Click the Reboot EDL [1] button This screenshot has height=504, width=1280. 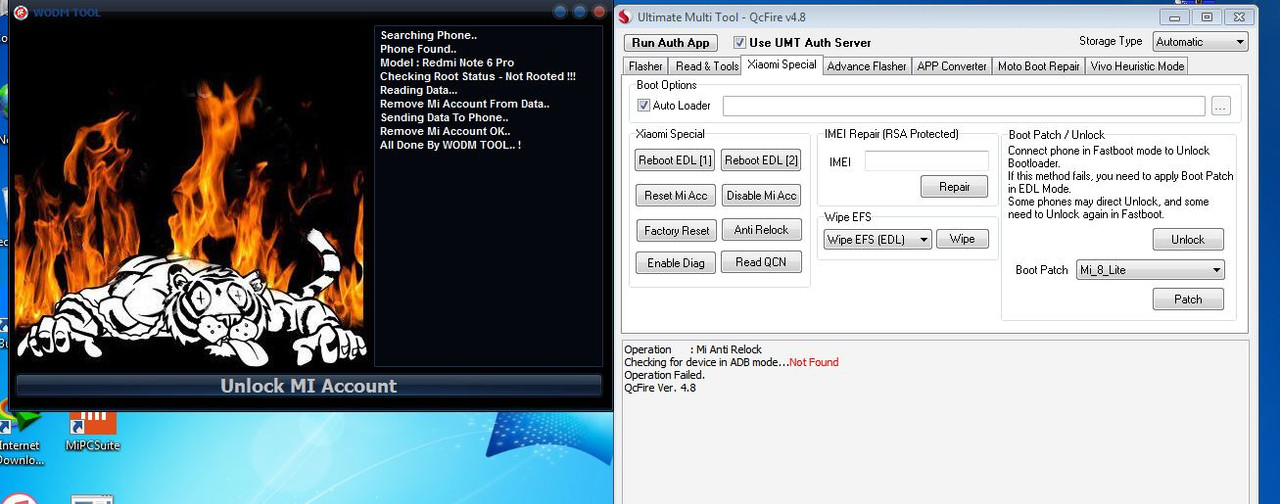click(676, 161)
